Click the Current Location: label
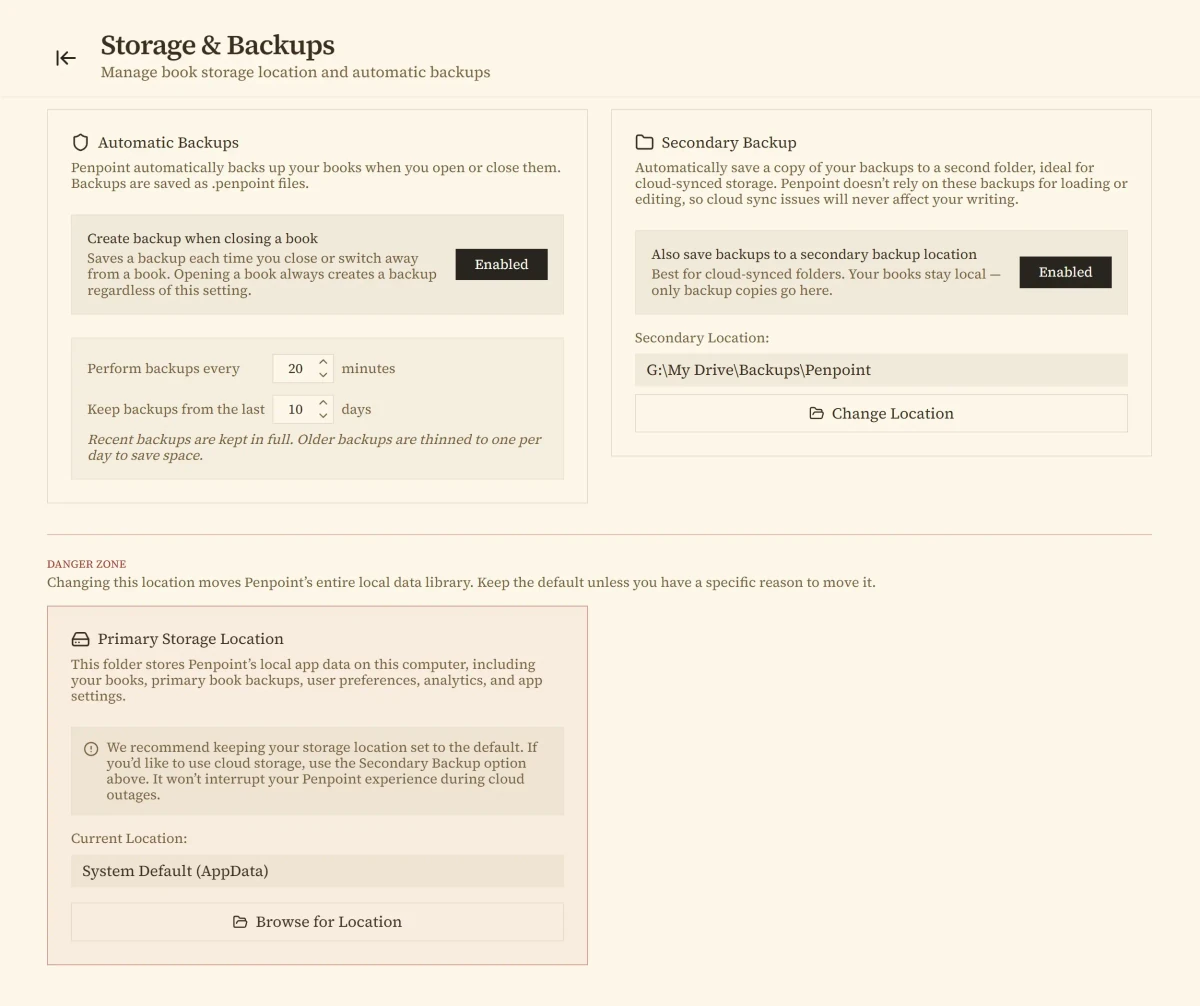 pyautogui.click(x=129, y=838)
